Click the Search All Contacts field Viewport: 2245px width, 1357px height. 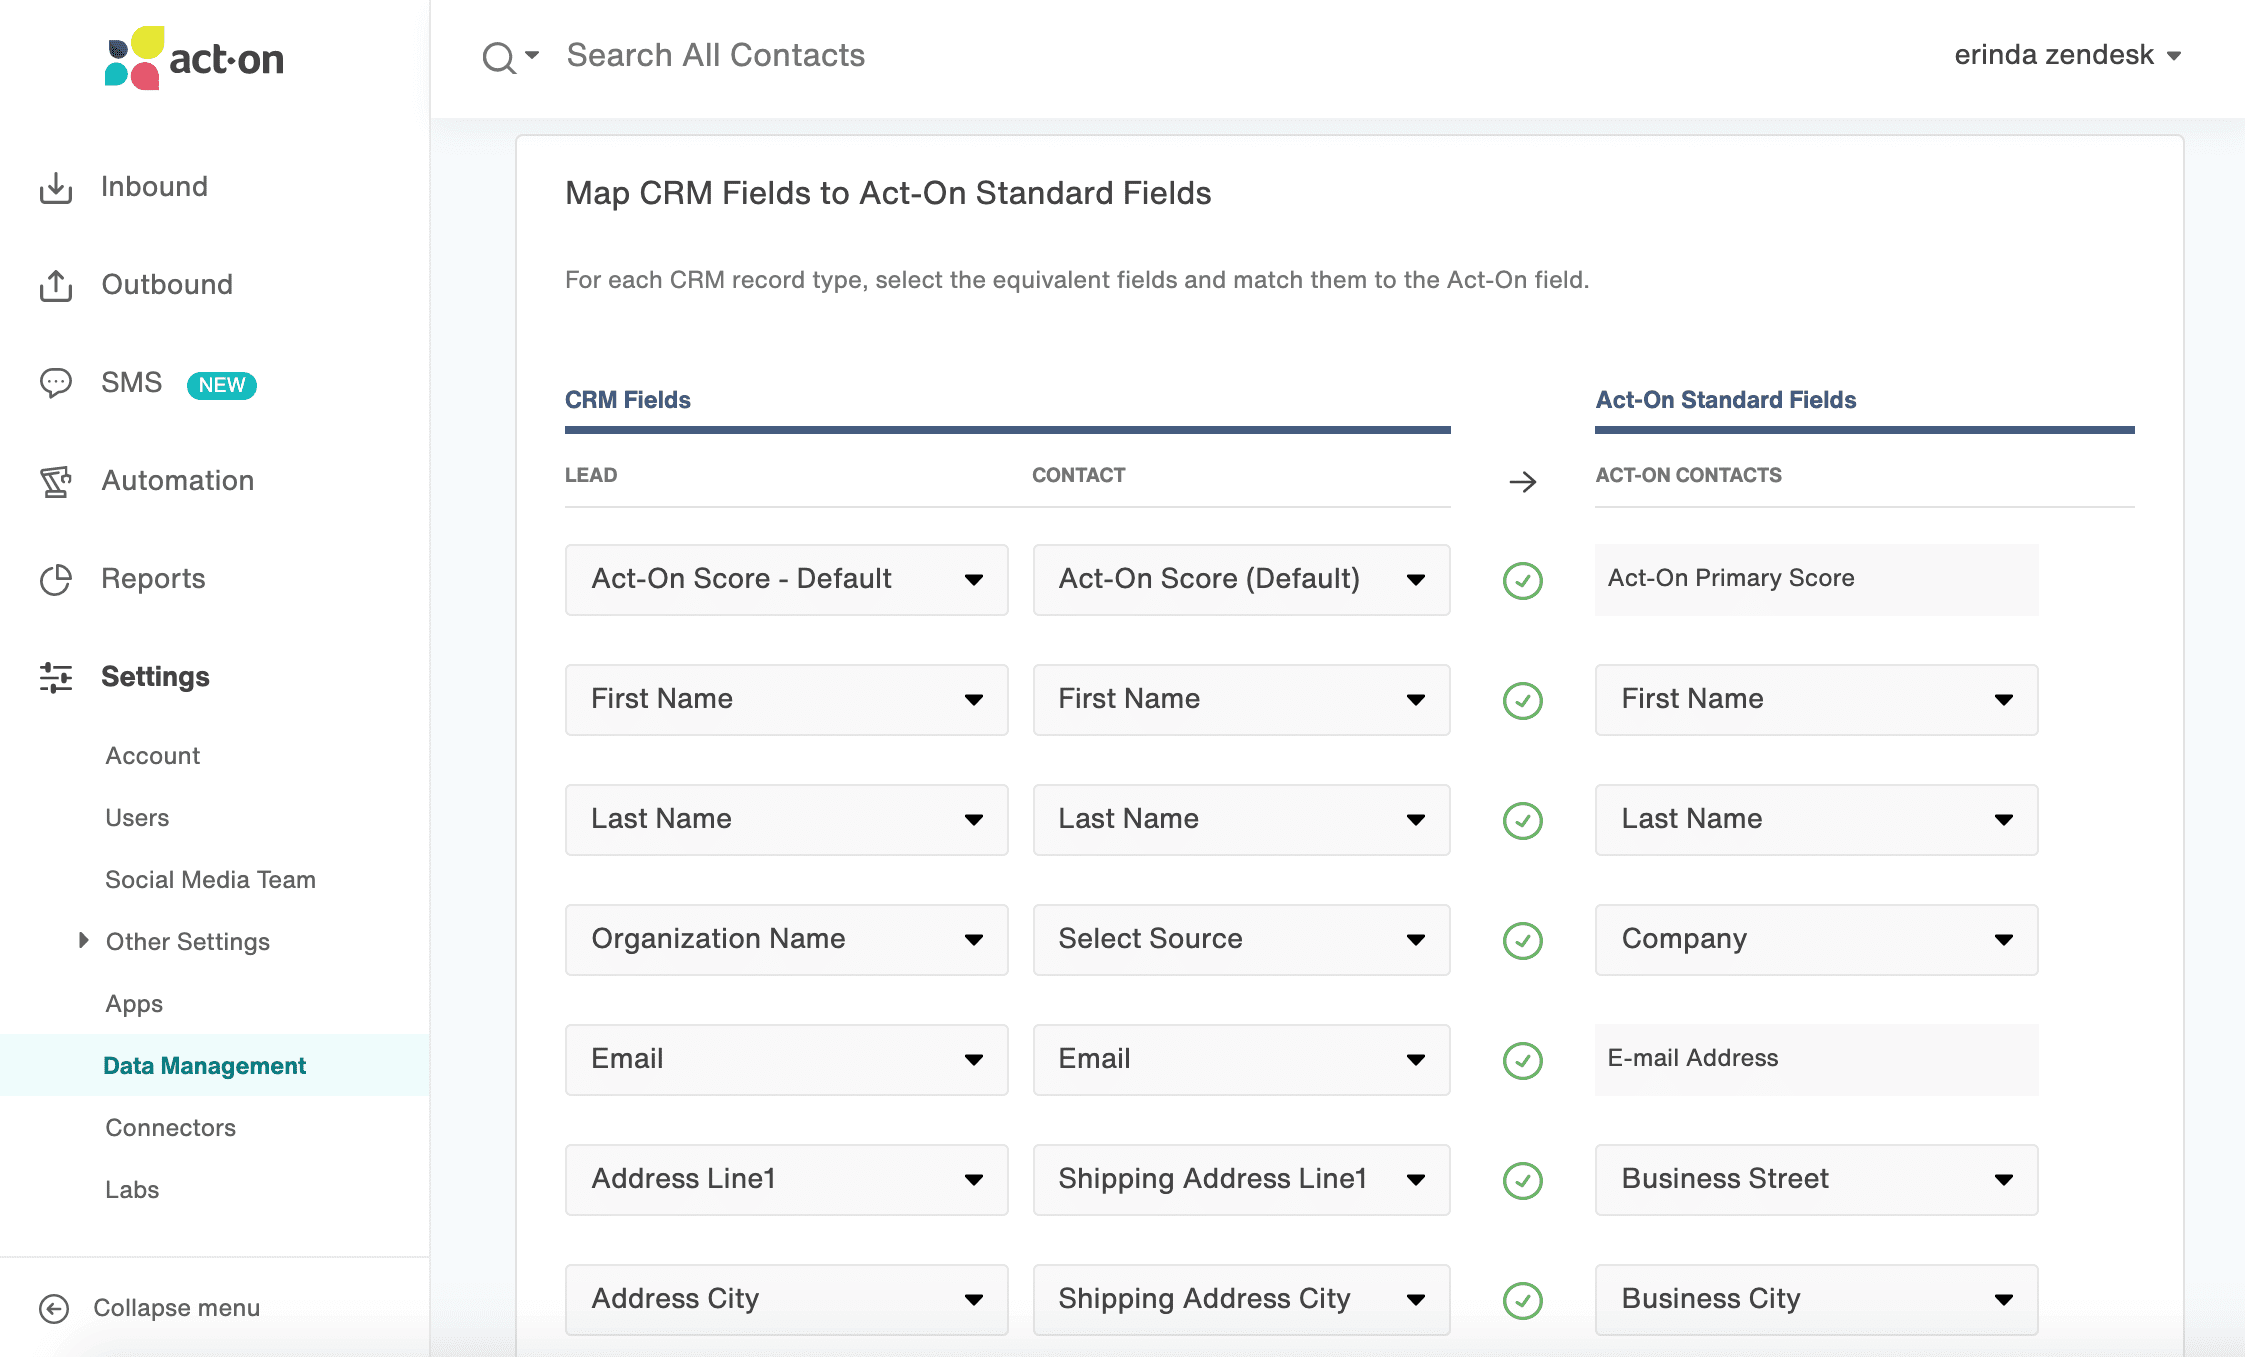point(716,55)
